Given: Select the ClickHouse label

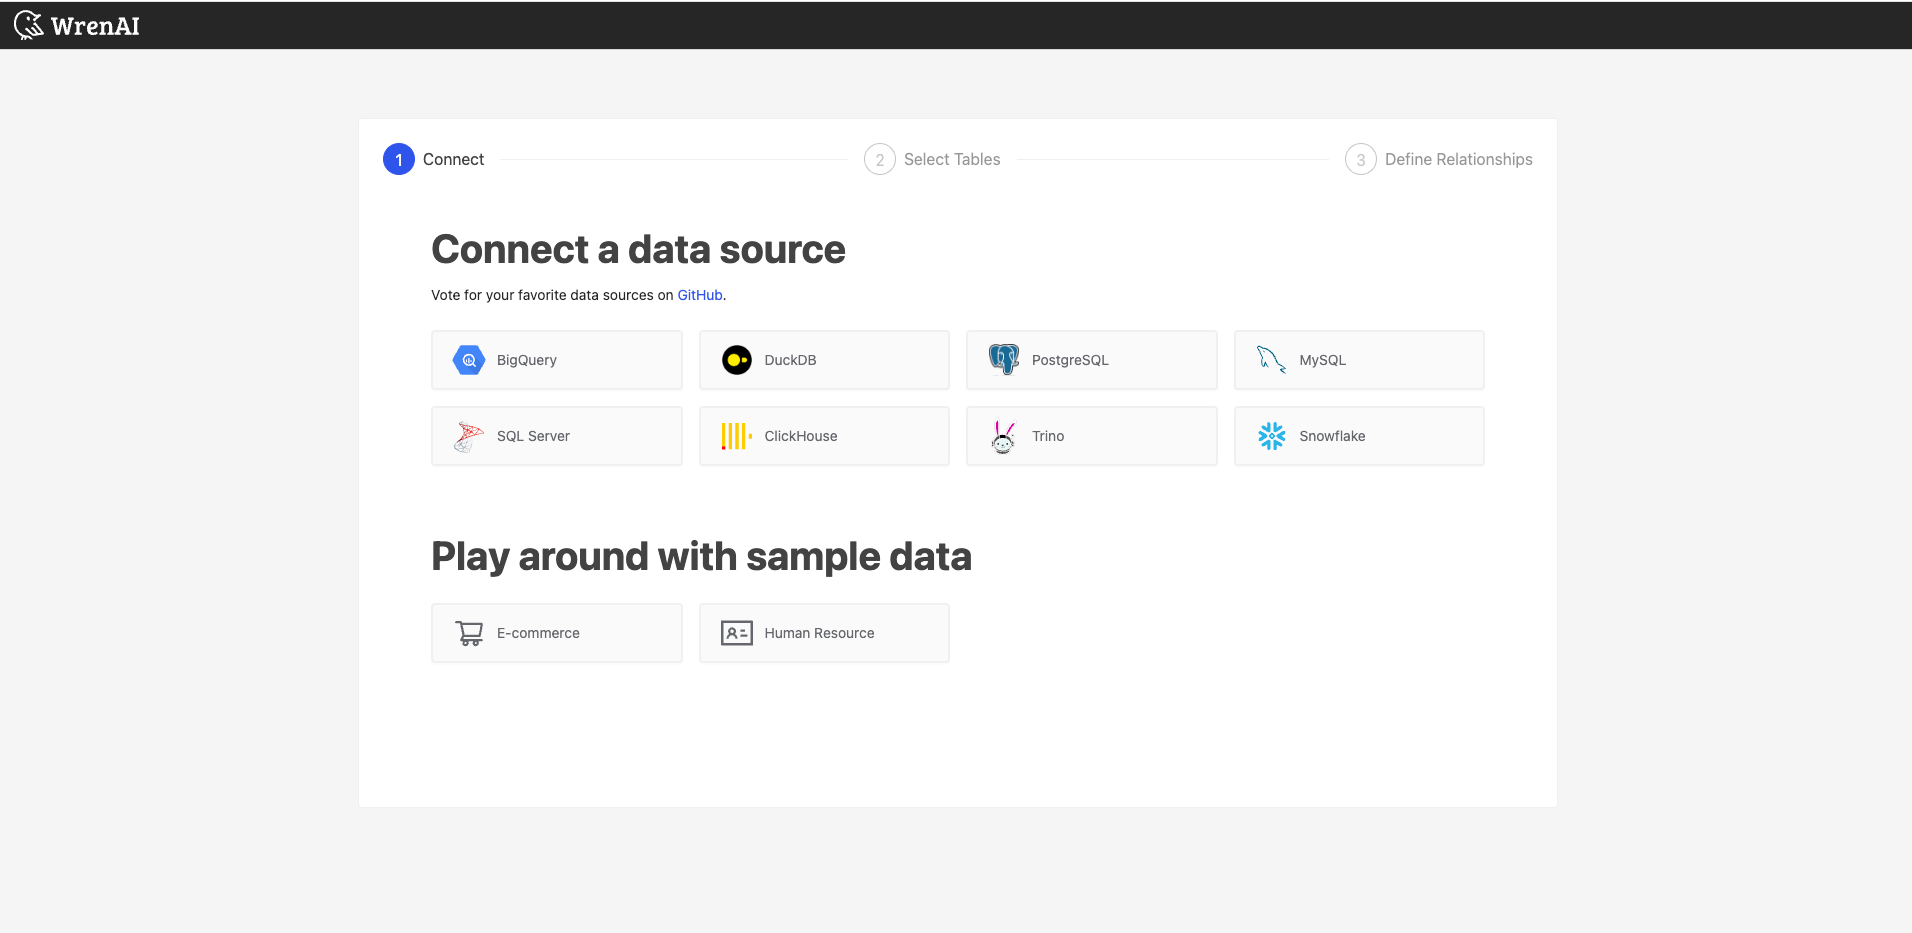Looking at the screenshot, I should click(801, 436).
